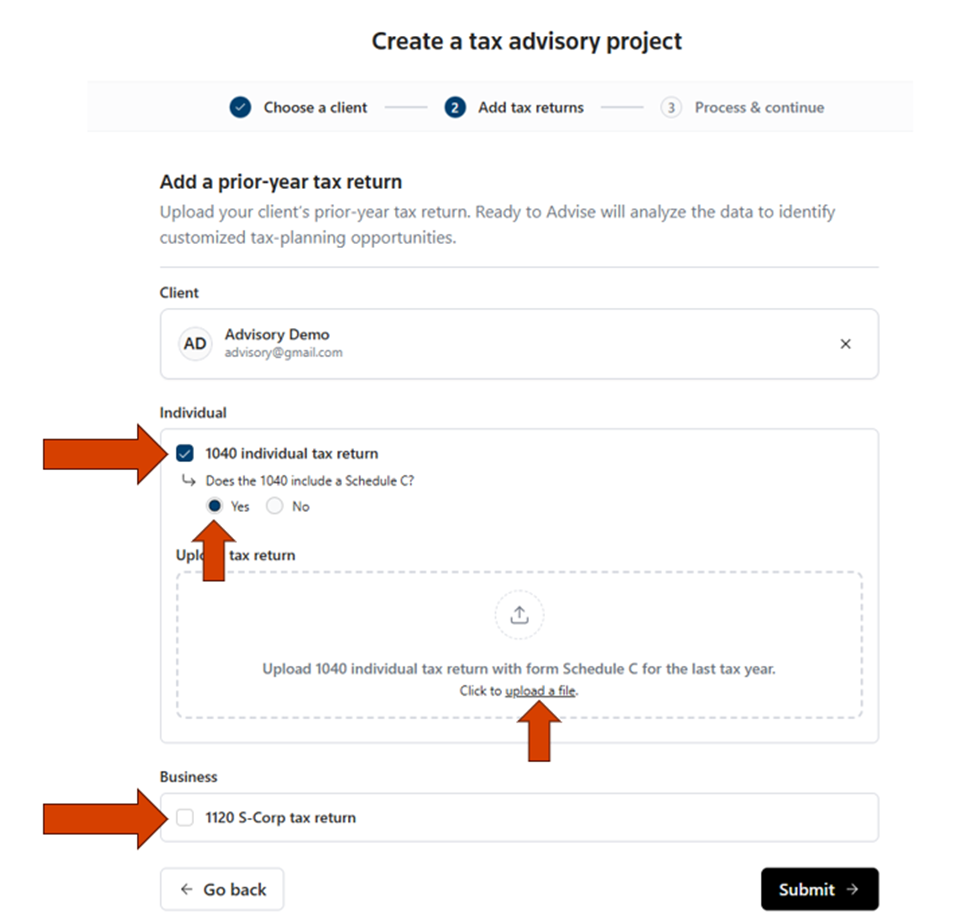Select Yes for Schedule C question
The height and width of the screenshot is (922, 975).
215,506
